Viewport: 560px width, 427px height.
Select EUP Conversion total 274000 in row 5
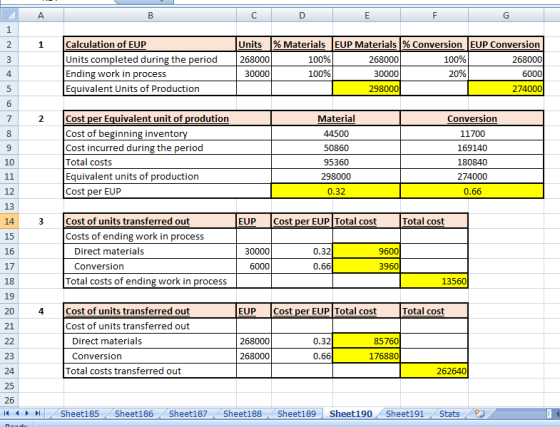(x=506, y=89)
